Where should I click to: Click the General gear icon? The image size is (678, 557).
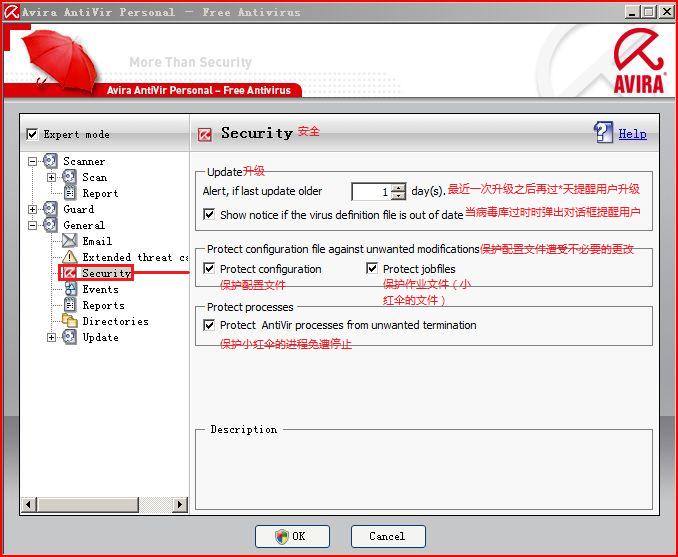pyautogui.click(x=50, y=225)
